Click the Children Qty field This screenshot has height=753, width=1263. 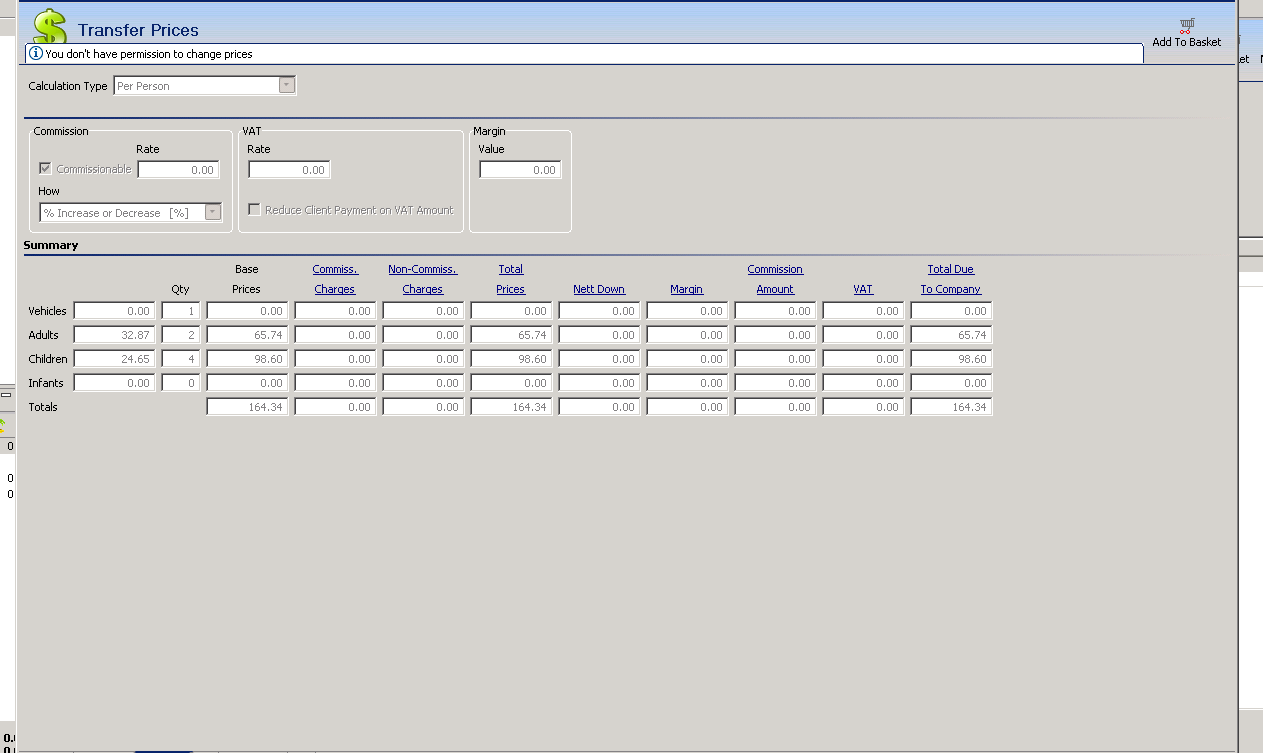181,359
